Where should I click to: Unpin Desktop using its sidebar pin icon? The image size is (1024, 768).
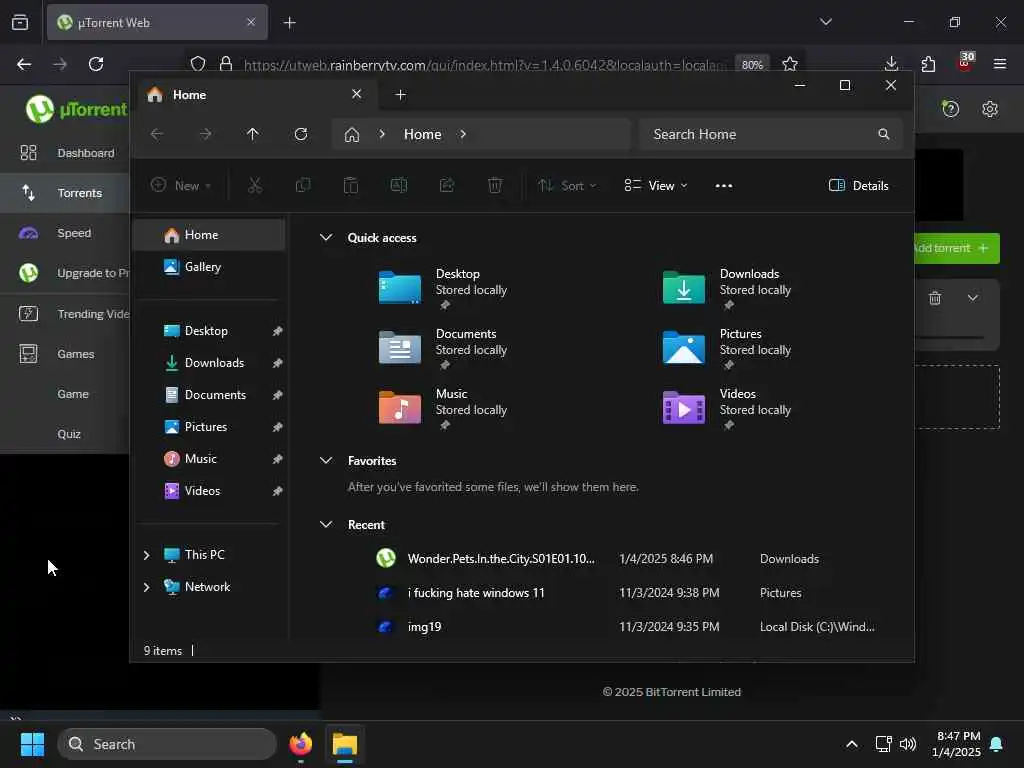(278, 331)
